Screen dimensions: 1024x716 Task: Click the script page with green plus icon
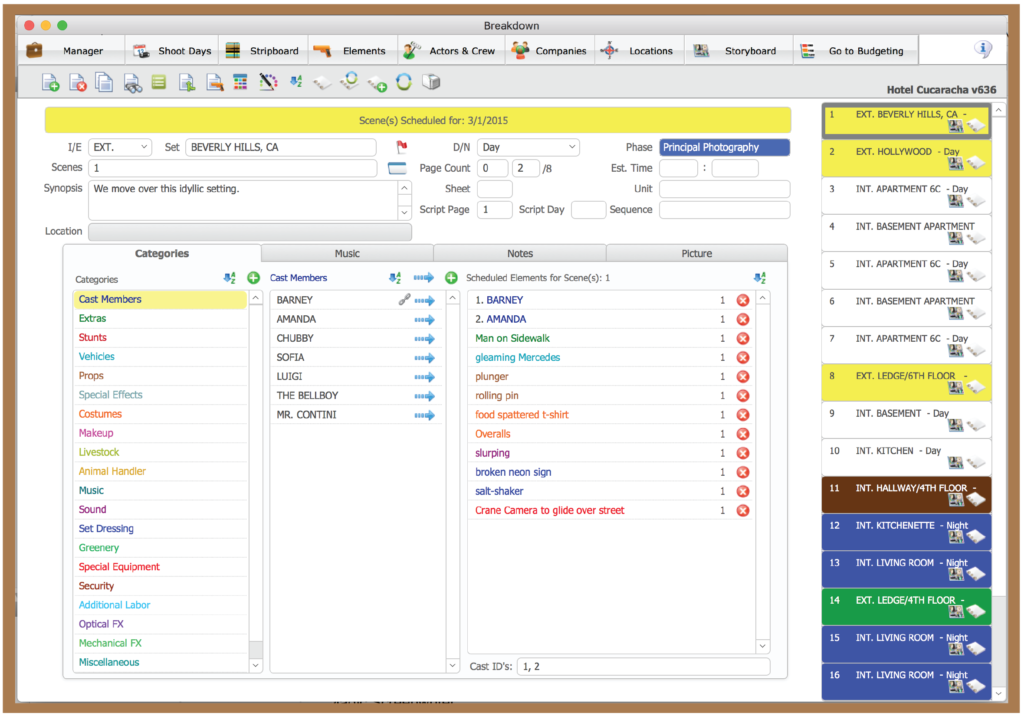point(377,83)
